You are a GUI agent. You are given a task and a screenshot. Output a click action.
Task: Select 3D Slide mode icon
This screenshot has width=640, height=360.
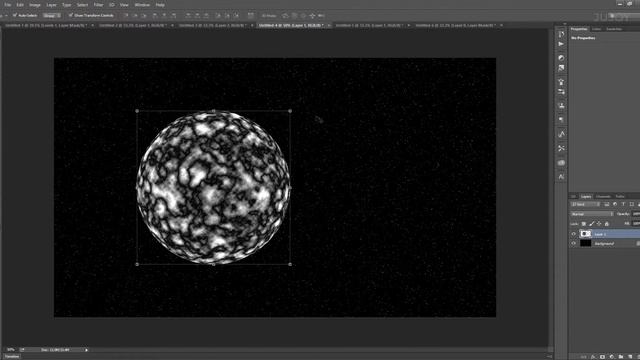[312, 16]
